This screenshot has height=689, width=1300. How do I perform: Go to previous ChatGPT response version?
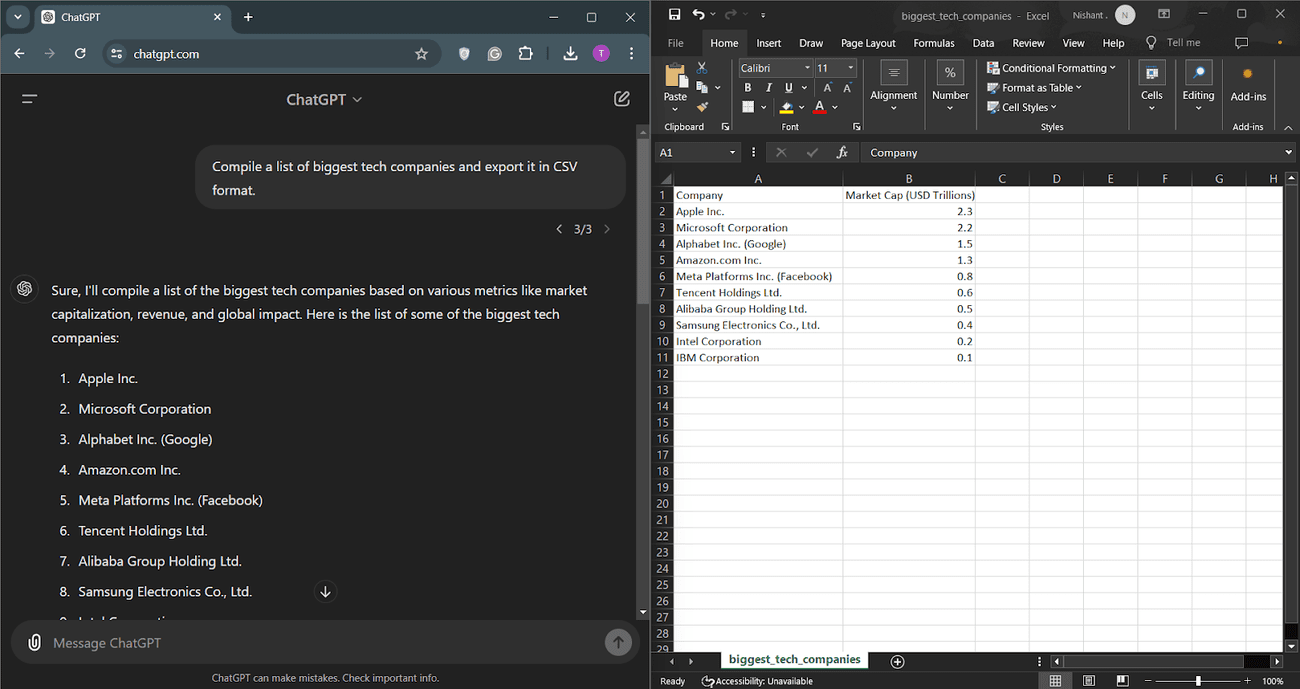[x=559, y=229]
